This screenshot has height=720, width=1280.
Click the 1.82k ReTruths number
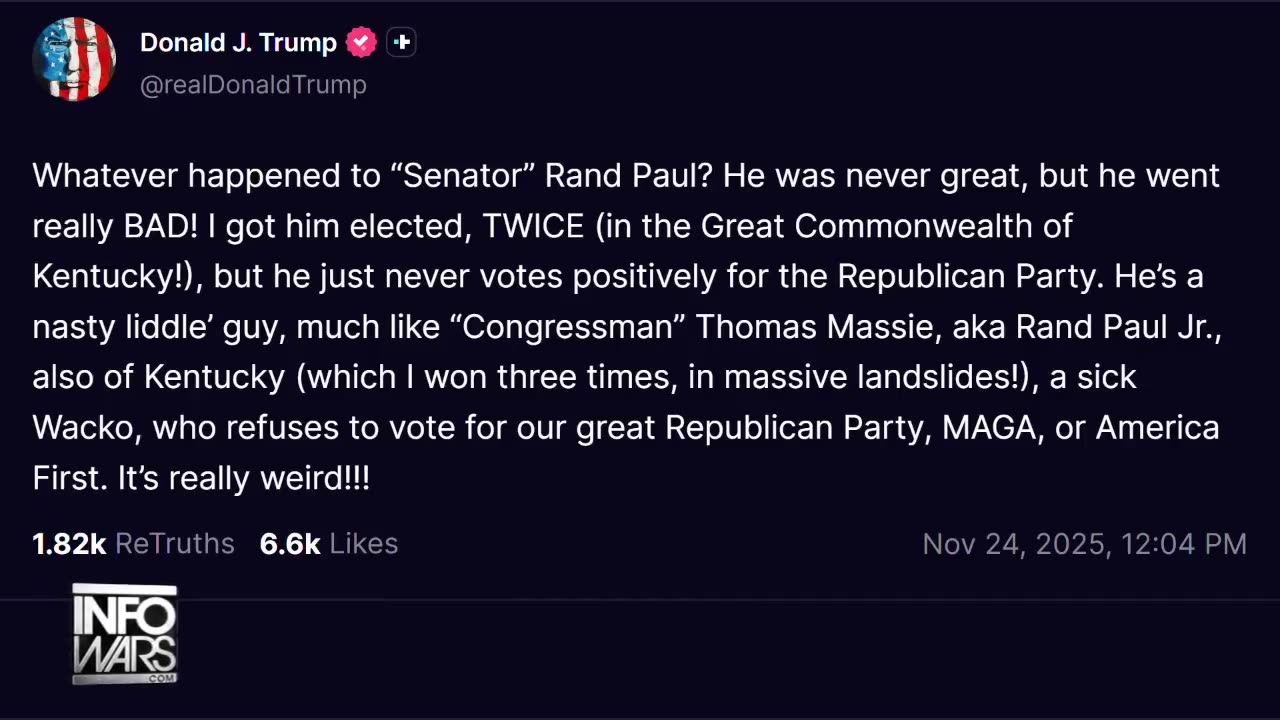coord(69,544)
